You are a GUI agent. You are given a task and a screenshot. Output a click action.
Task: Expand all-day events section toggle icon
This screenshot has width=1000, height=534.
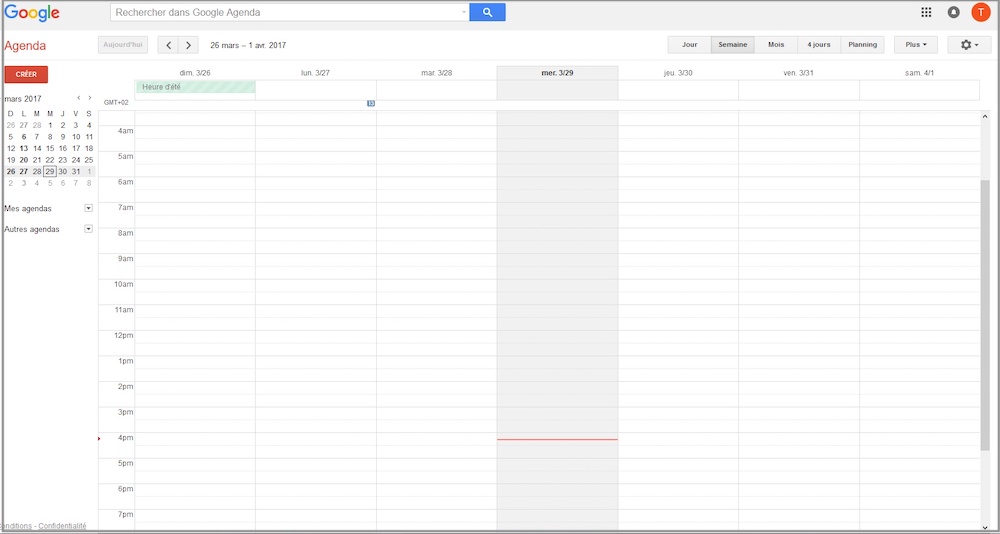tap(371, 103)
